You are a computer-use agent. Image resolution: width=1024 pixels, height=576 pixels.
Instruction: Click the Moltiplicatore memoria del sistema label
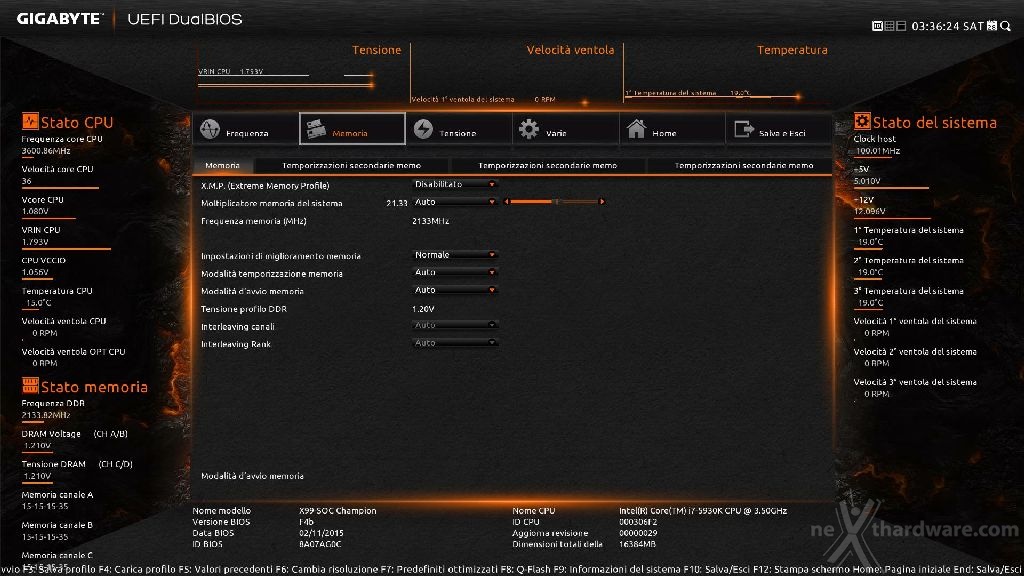coord(272,203)
